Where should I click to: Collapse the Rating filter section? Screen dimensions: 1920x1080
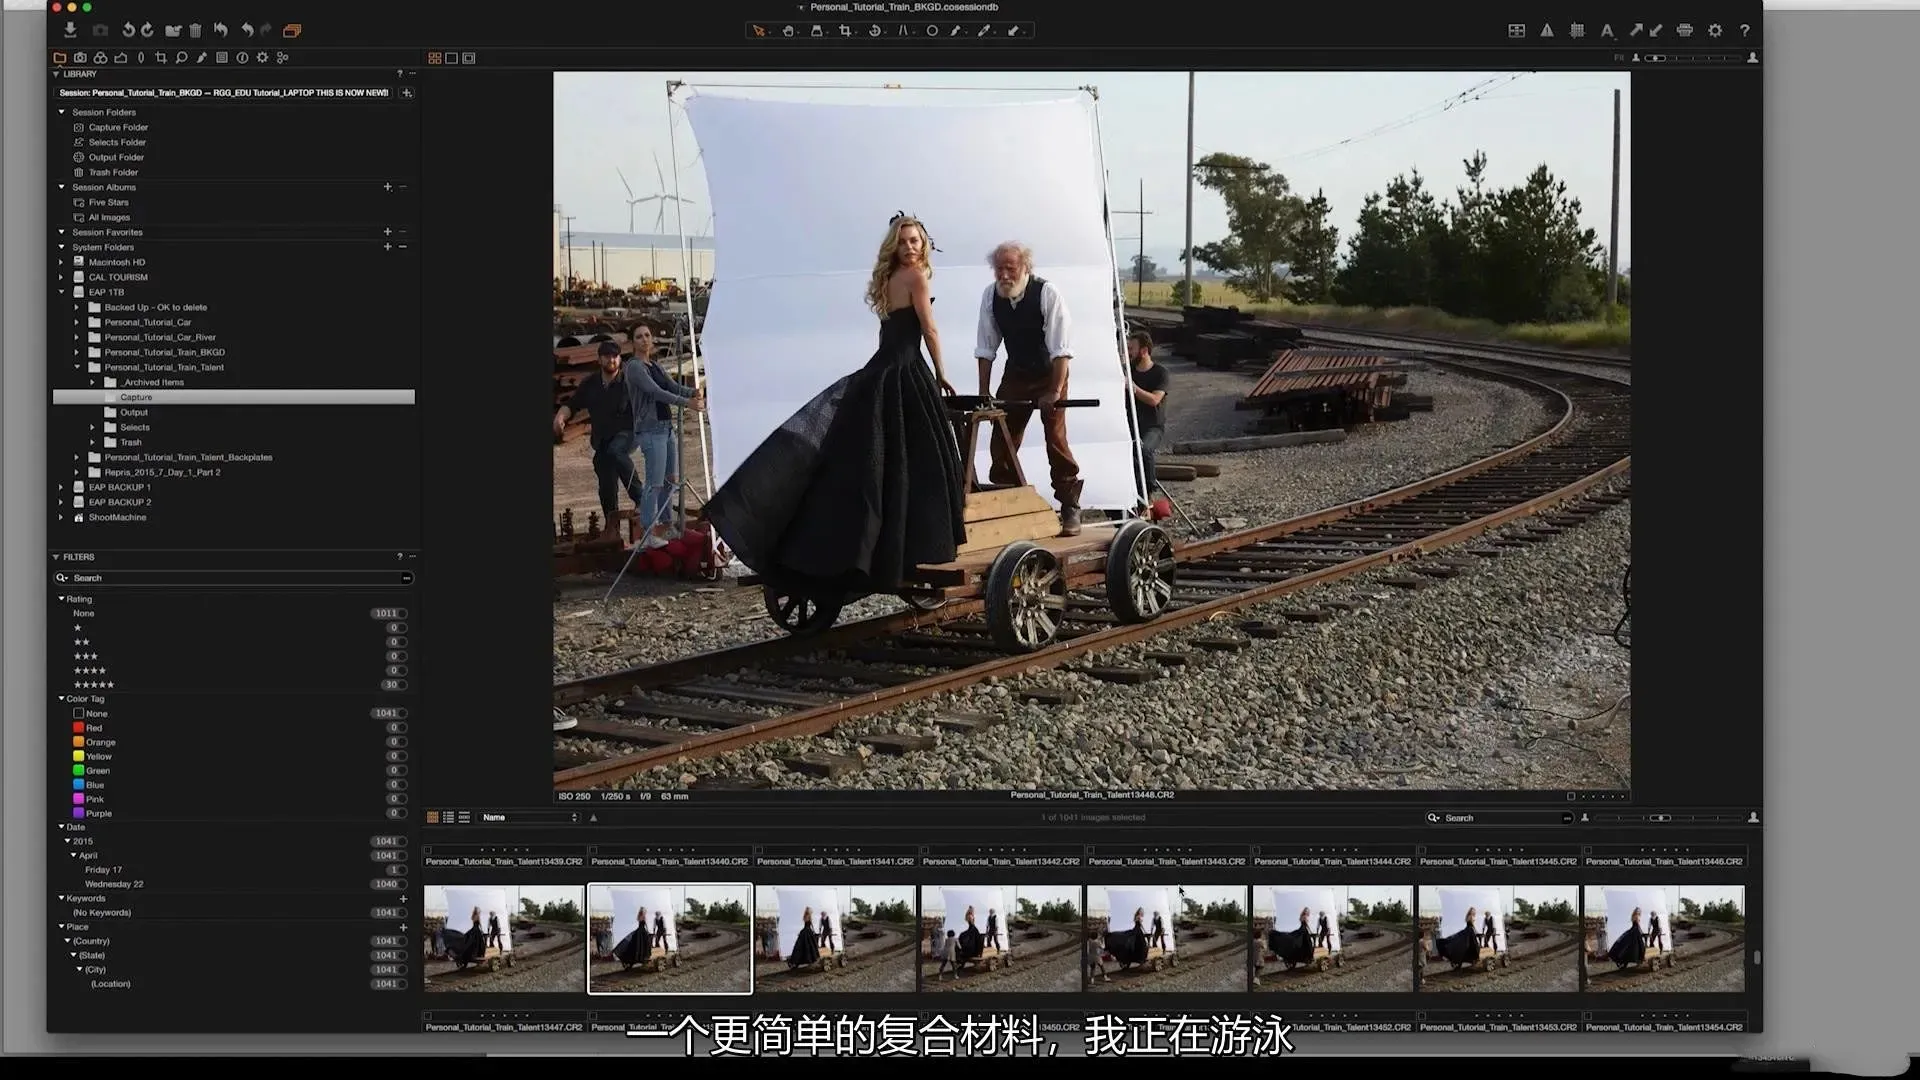pyautogui.click(x=61, y=599)
